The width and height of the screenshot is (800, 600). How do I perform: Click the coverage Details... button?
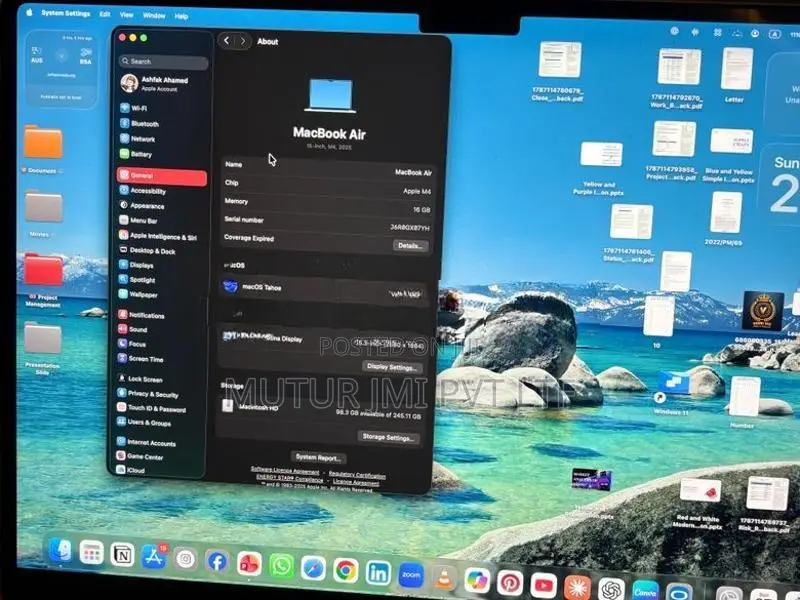pos(411,246)
